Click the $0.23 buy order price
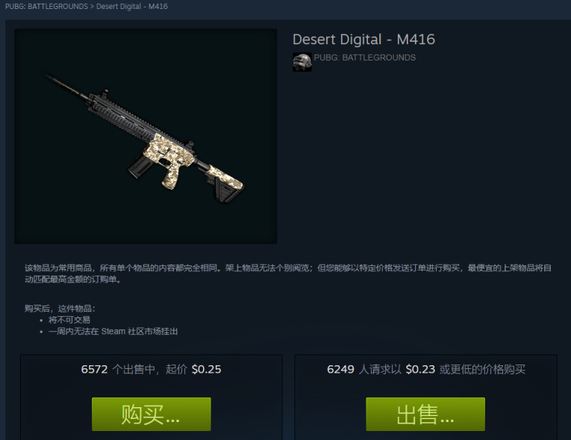This screenshot has height=440, width=571. [420, 369]
